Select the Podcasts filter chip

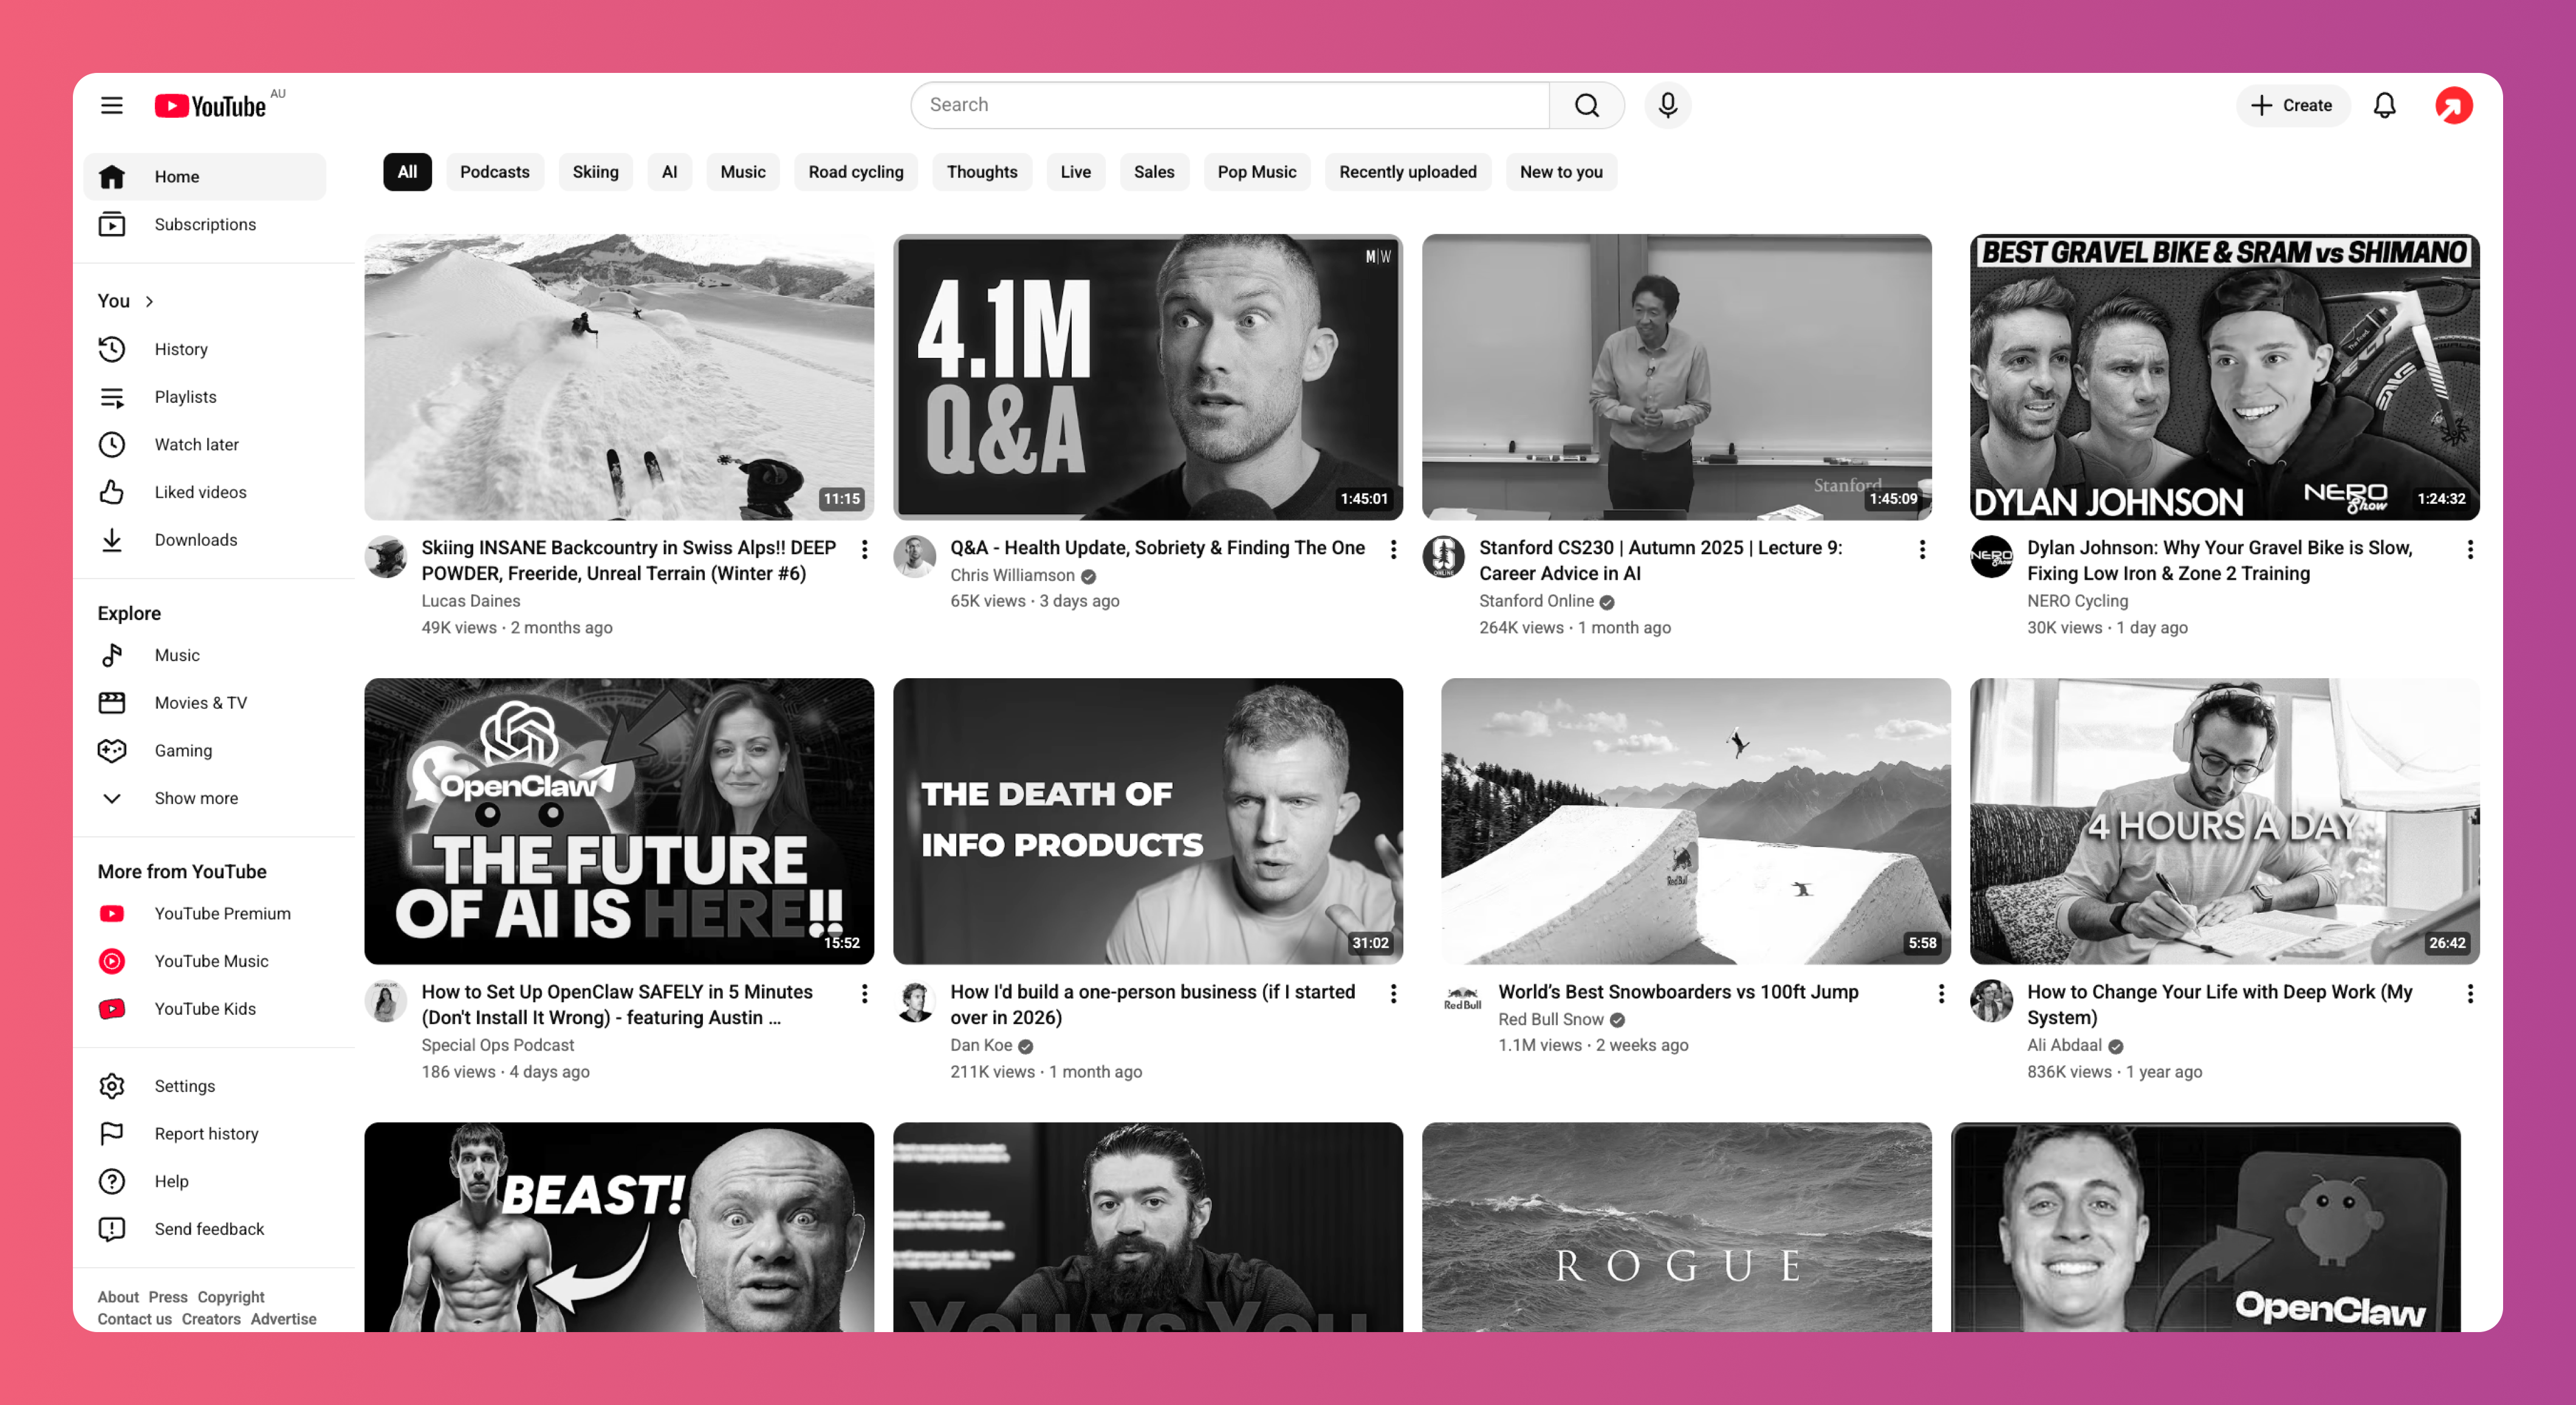494,172
